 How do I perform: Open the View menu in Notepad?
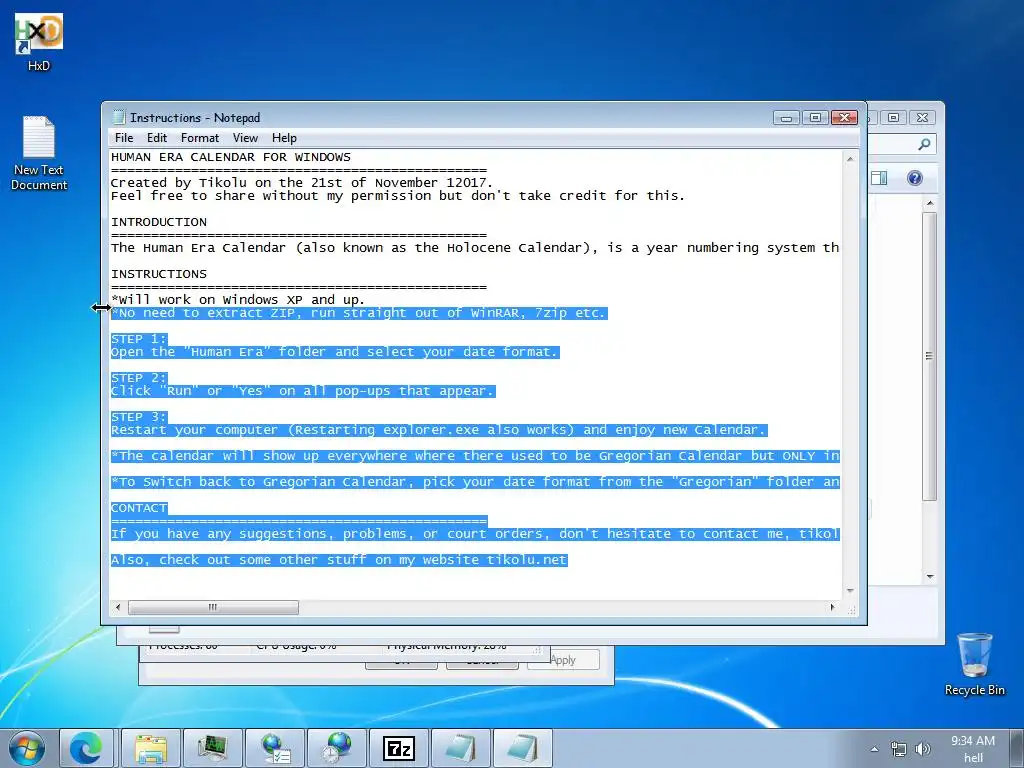coord(245,138)
